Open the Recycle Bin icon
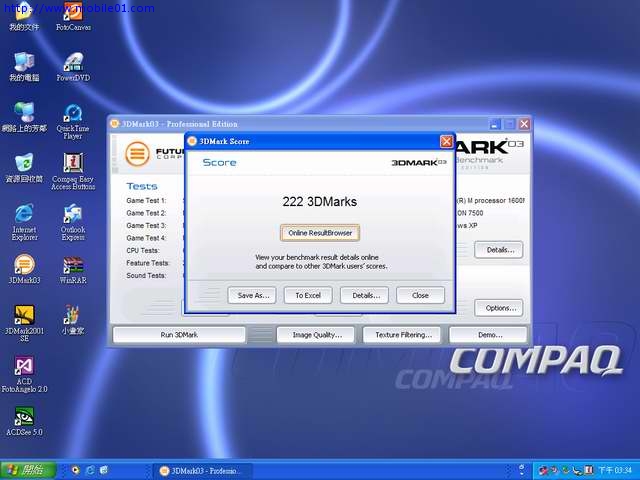Viewport: 640px width, 480px height. click(24, 169)
